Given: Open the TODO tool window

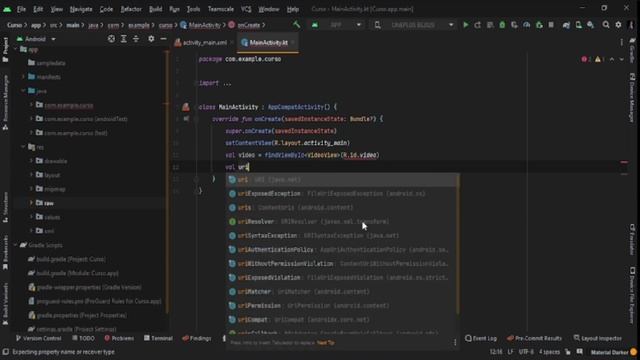Looking at the screenshot, I should (83, 338).
